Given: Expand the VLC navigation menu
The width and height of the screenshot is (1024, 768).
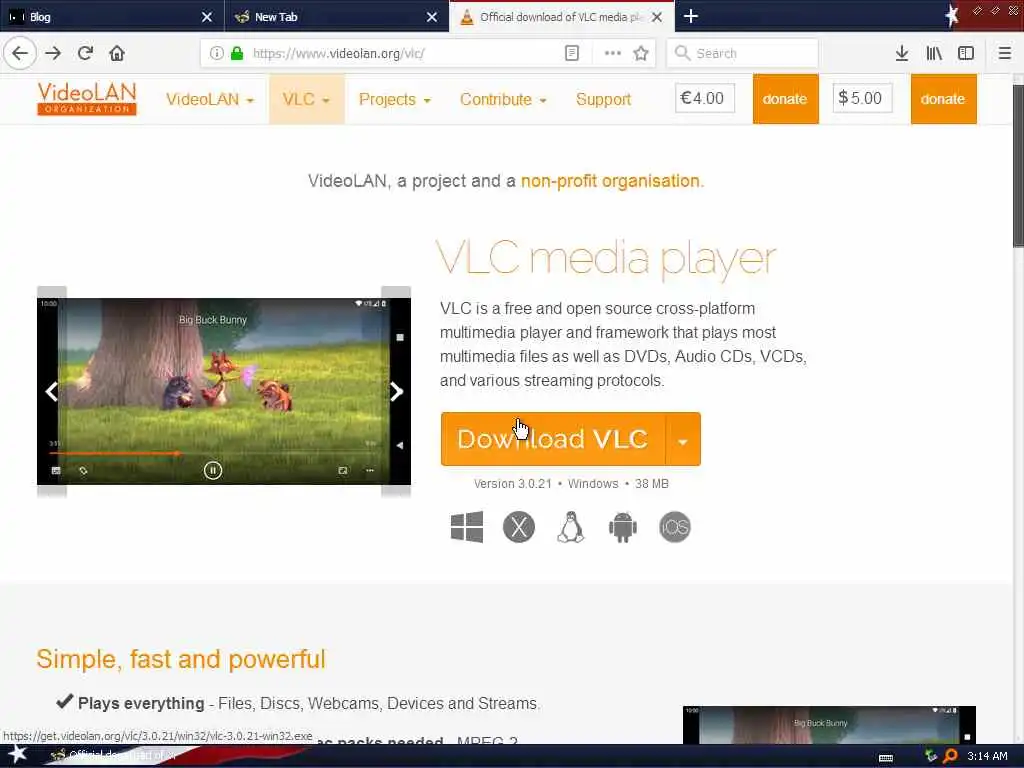Looking at the screenshot, I should [x=306, y=99].
